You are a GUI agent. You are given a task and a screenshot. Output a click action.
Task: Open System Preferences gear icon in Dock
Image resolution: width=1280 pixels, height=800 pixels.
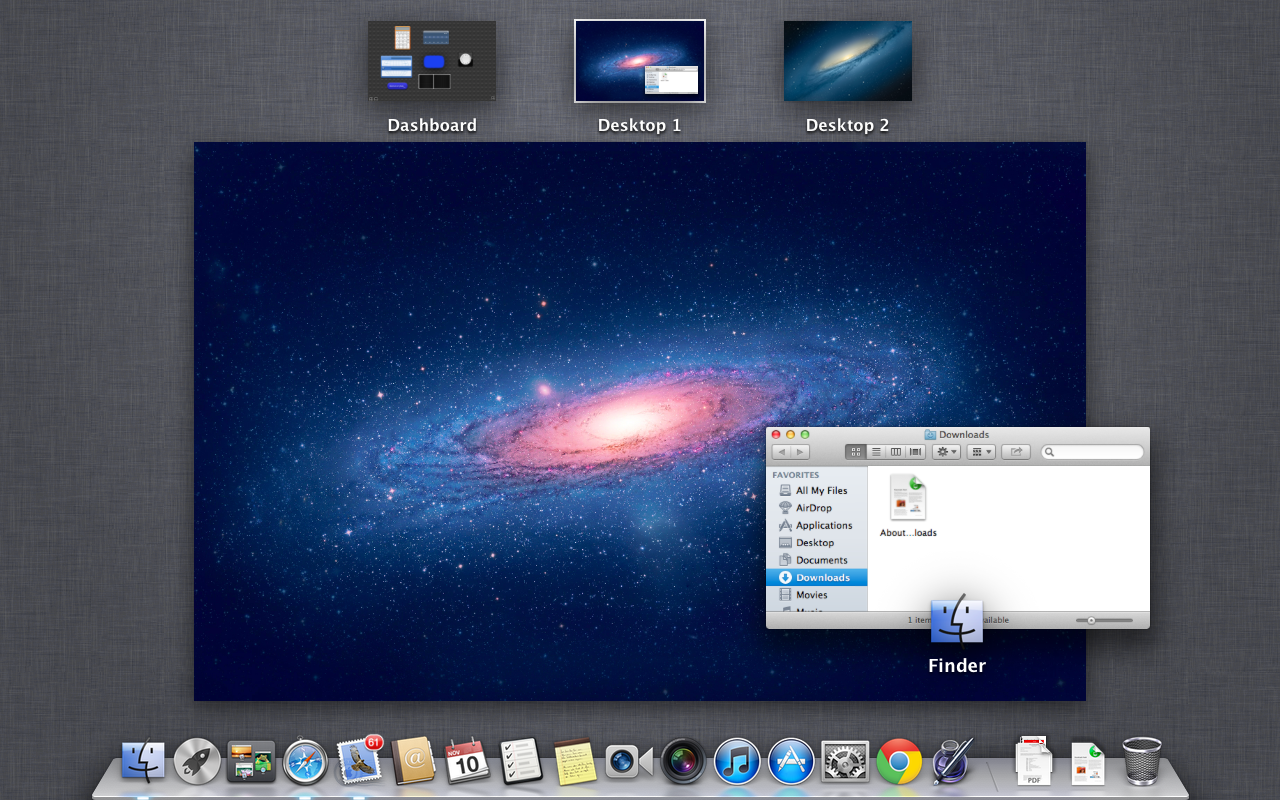[x=845, y=762]
